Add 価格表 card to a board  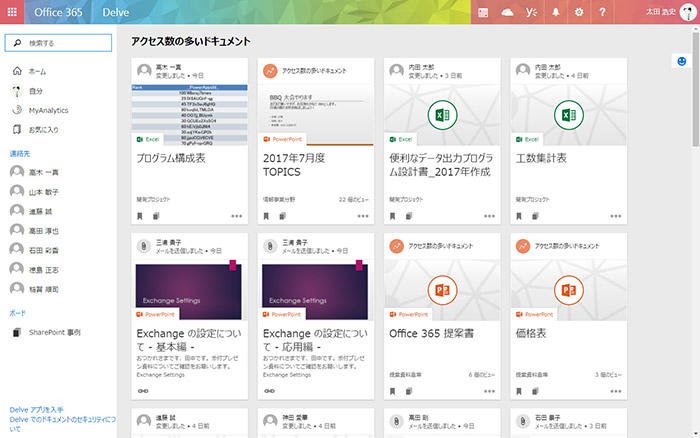pyautogui.click(x=535, y=392)
